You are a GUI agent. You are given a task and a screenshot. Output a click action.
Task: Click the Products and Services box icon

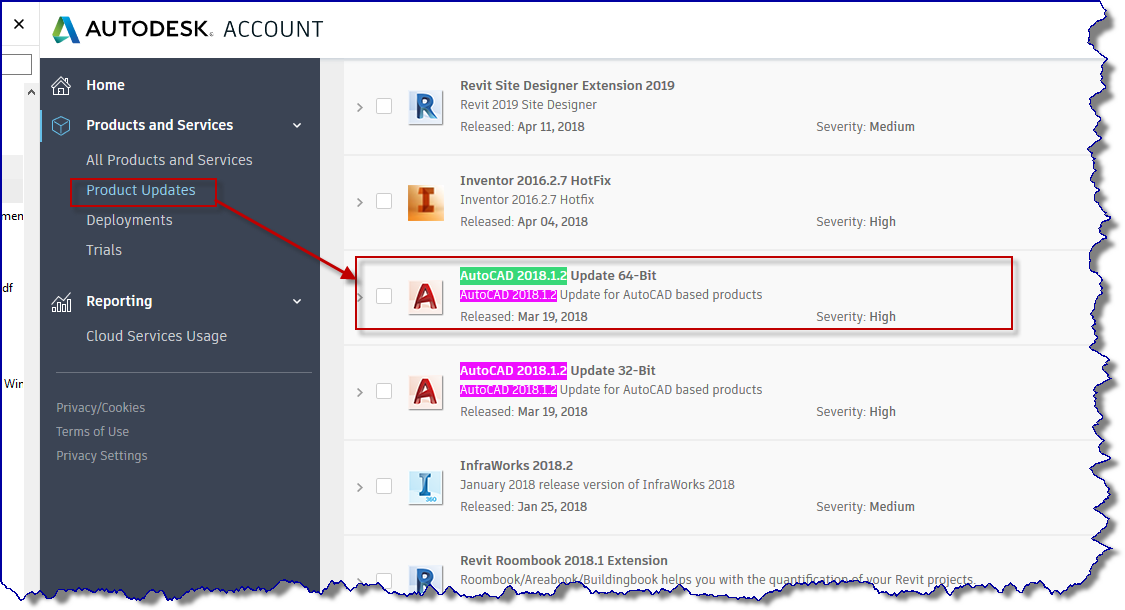click(x=62, y=124)
